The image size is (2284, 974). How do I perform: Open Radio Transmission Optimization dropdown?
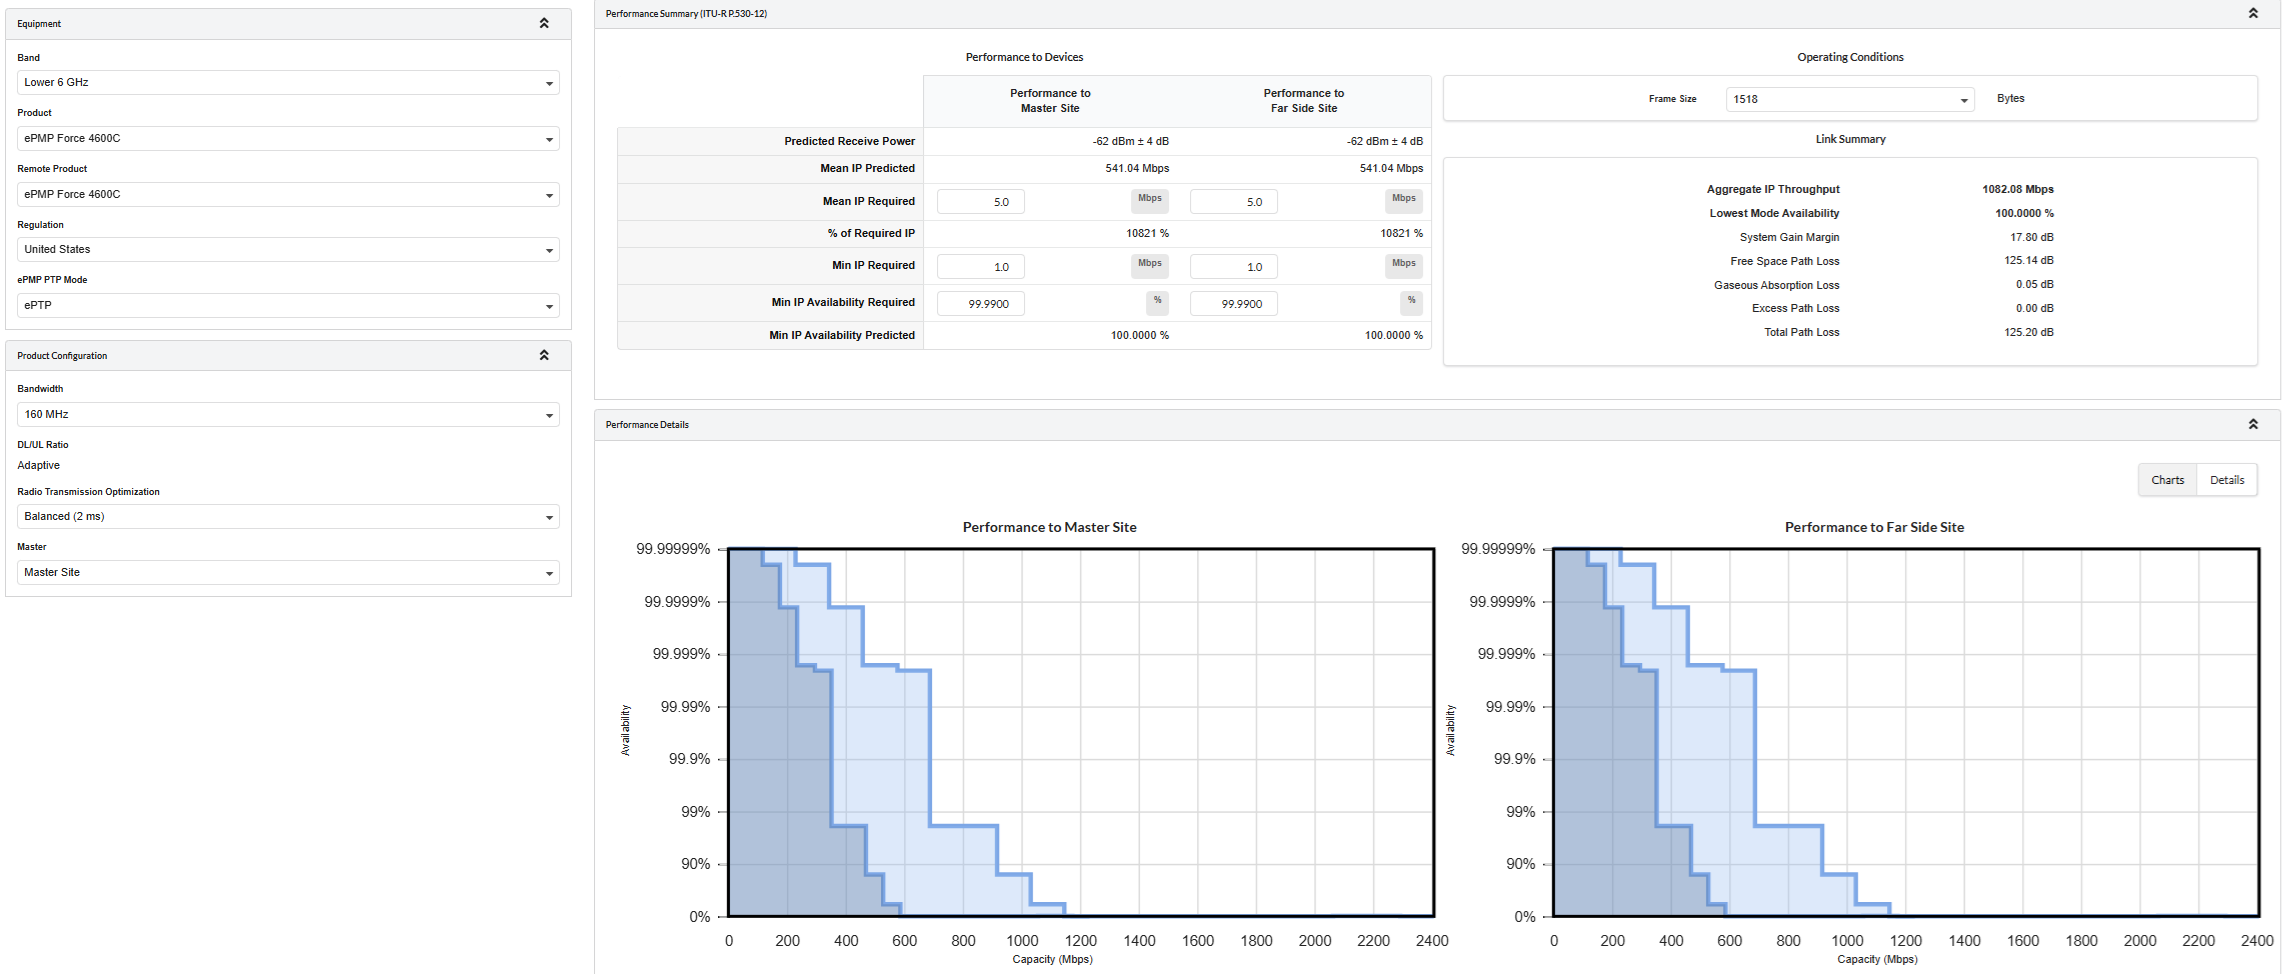288,517
